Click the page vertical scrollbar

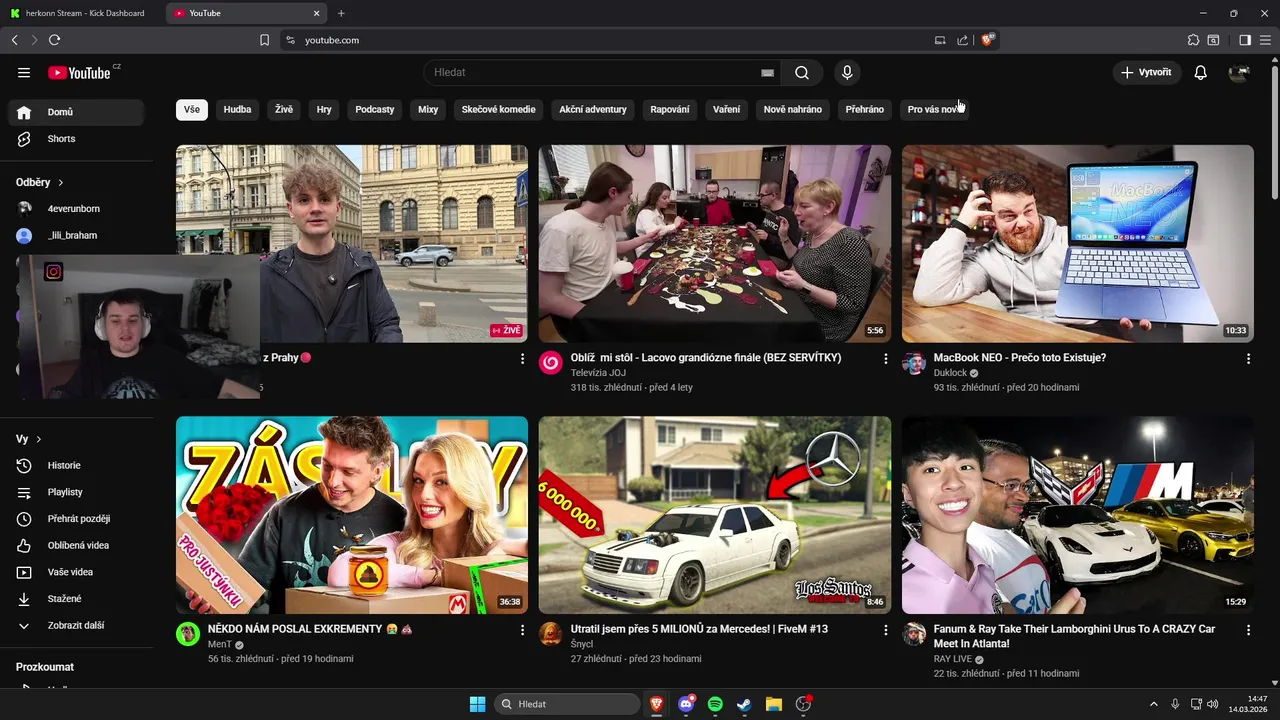point(1274,130)
